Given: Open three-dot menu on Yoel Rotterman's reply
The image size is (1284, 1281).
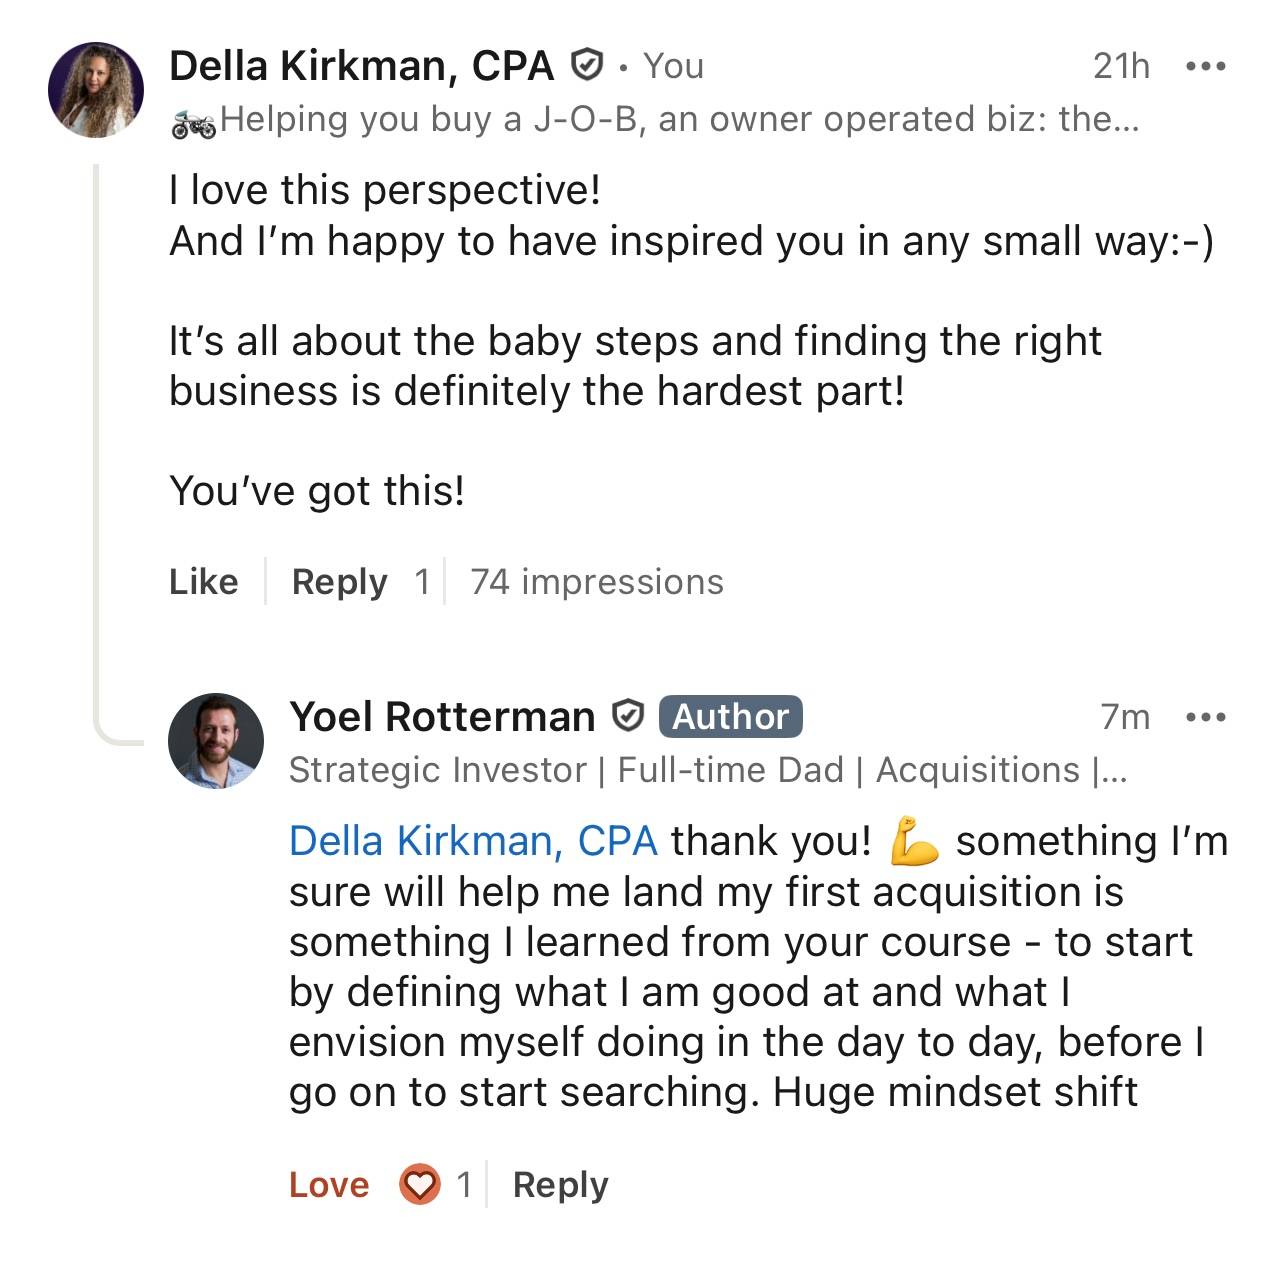Looking at the screenshot, I should [1204, 717].
